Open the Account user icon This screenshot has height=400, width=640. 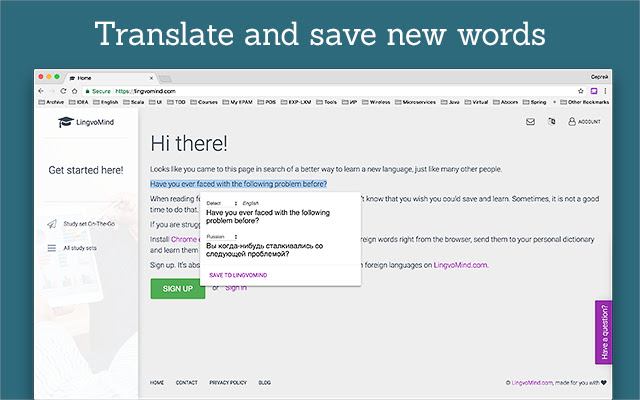(x=572, y=122)
